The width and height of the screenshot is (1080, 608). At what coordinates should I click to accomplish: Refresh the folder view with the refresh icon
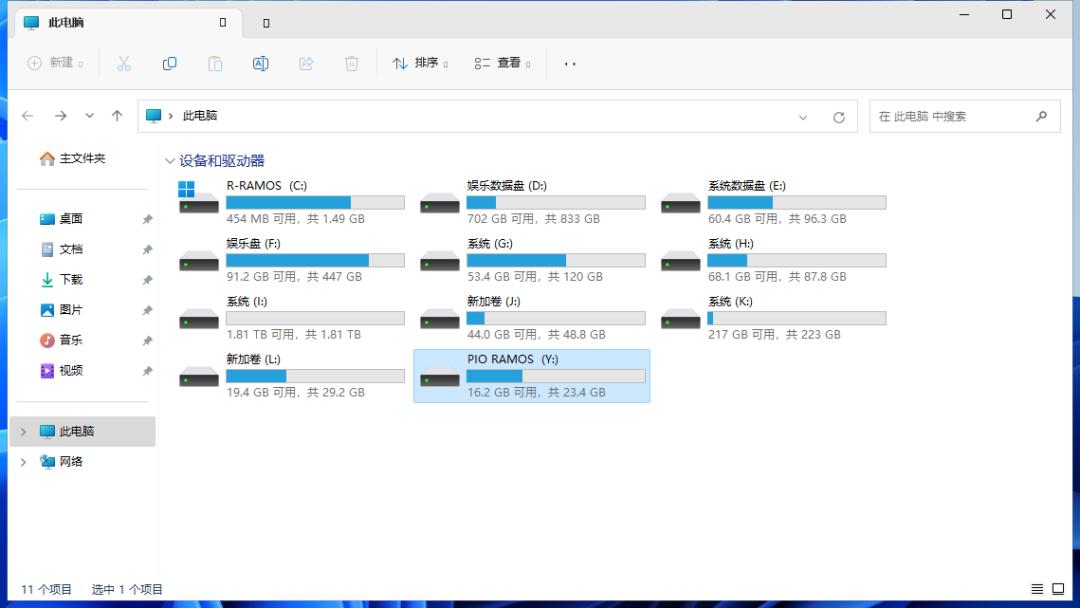tap(839, 116)
